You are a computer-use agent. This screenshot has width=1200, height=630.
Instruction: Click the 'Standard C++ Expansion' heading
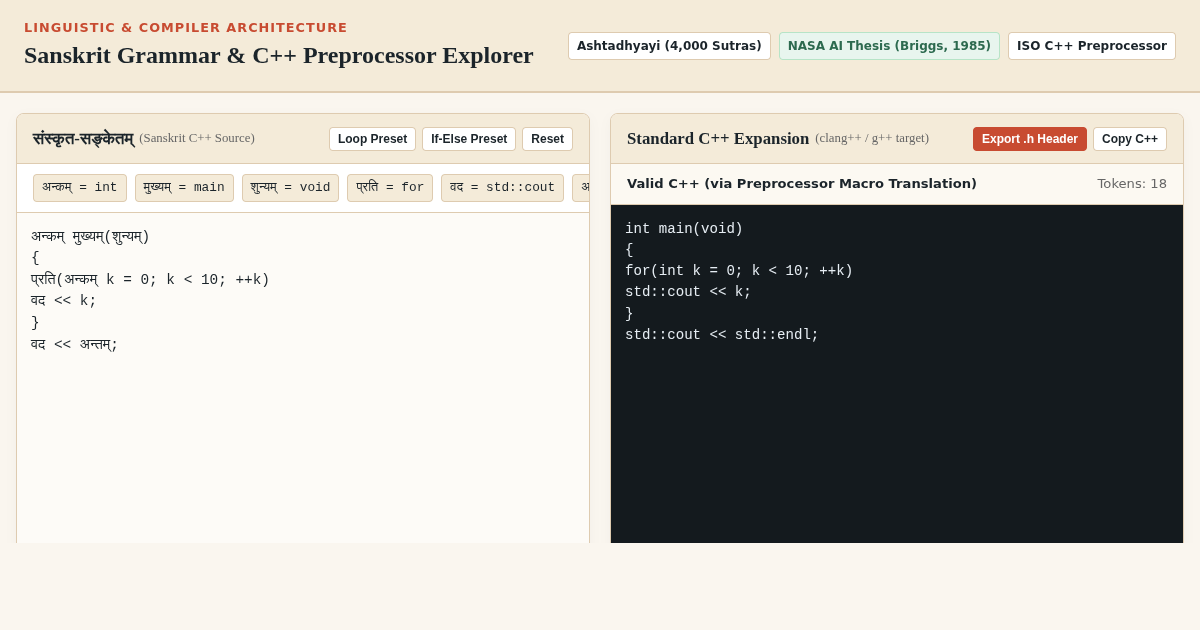(718, 139)
